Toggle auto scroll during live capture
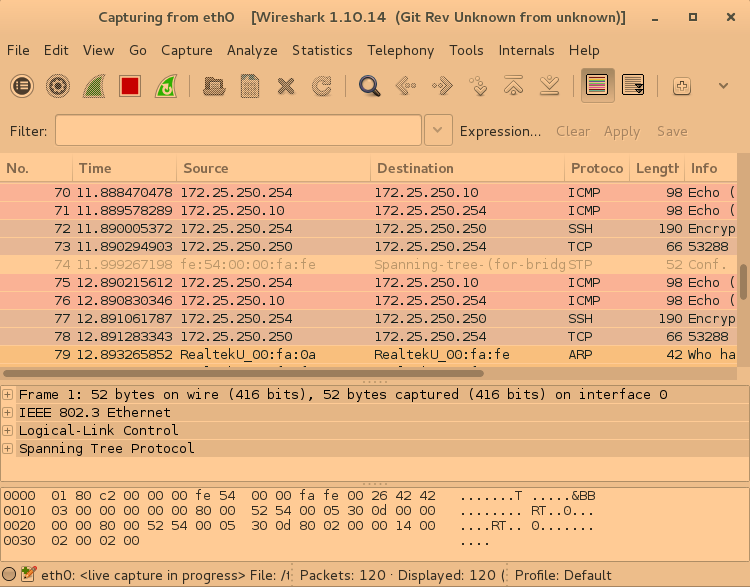The image size is (750, 587). pos(633,86)
